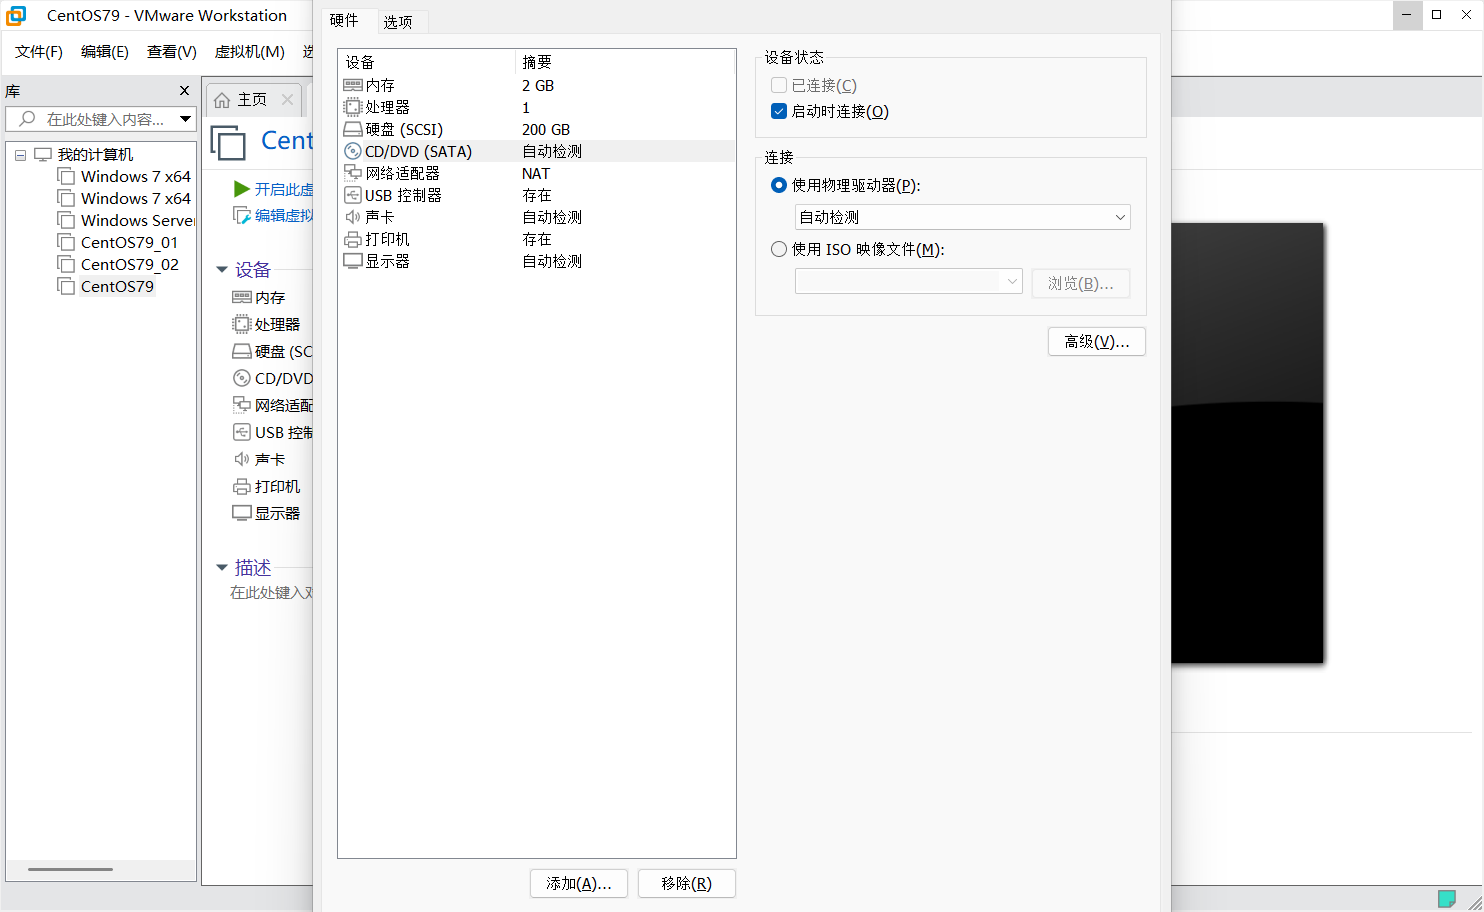Select the USB 控制器 icon in dialog list
The image size is (1484, 912).
[x=352, y=195]
